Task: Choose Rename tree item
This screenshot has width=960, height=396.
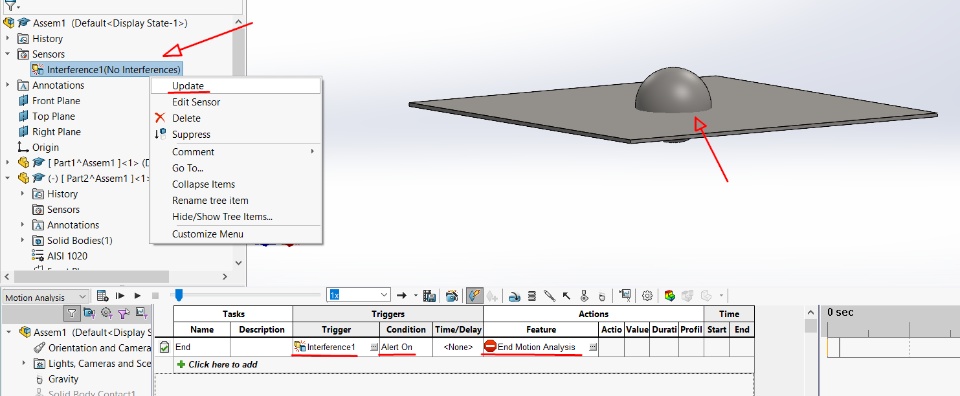Action: 236,201
